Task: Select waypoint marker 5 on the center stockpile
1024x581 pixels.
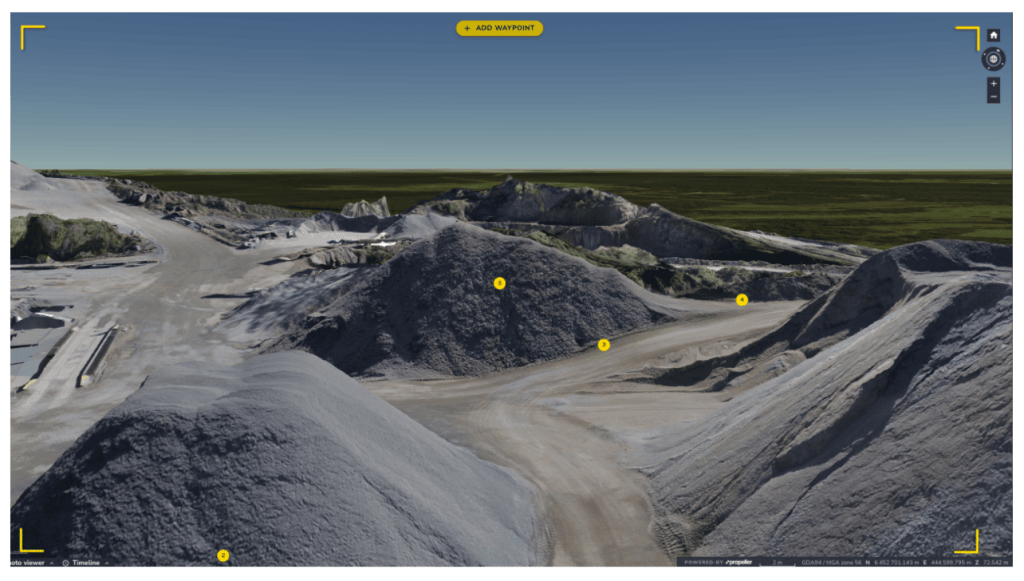Action: pyautogui.click(x=499, y=283)
